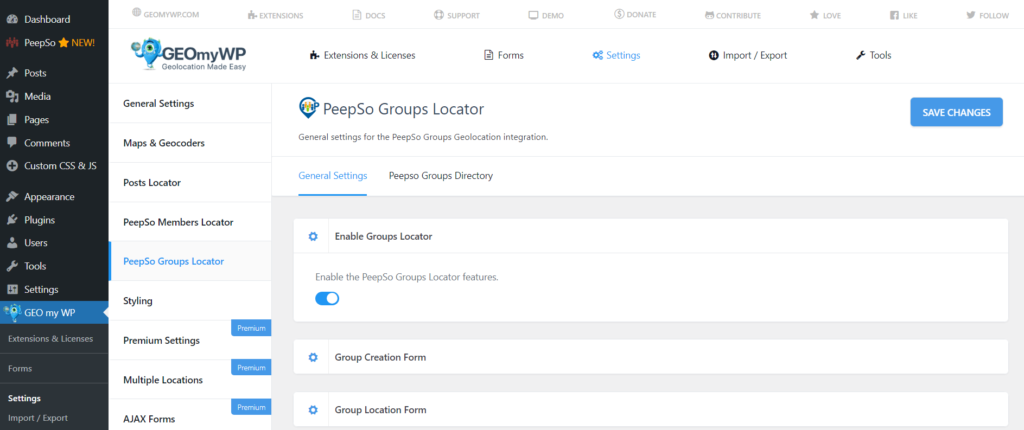Screen dimensions: 1024x430
Task: Open the SUPPORT top link
Action: point(456,15)
